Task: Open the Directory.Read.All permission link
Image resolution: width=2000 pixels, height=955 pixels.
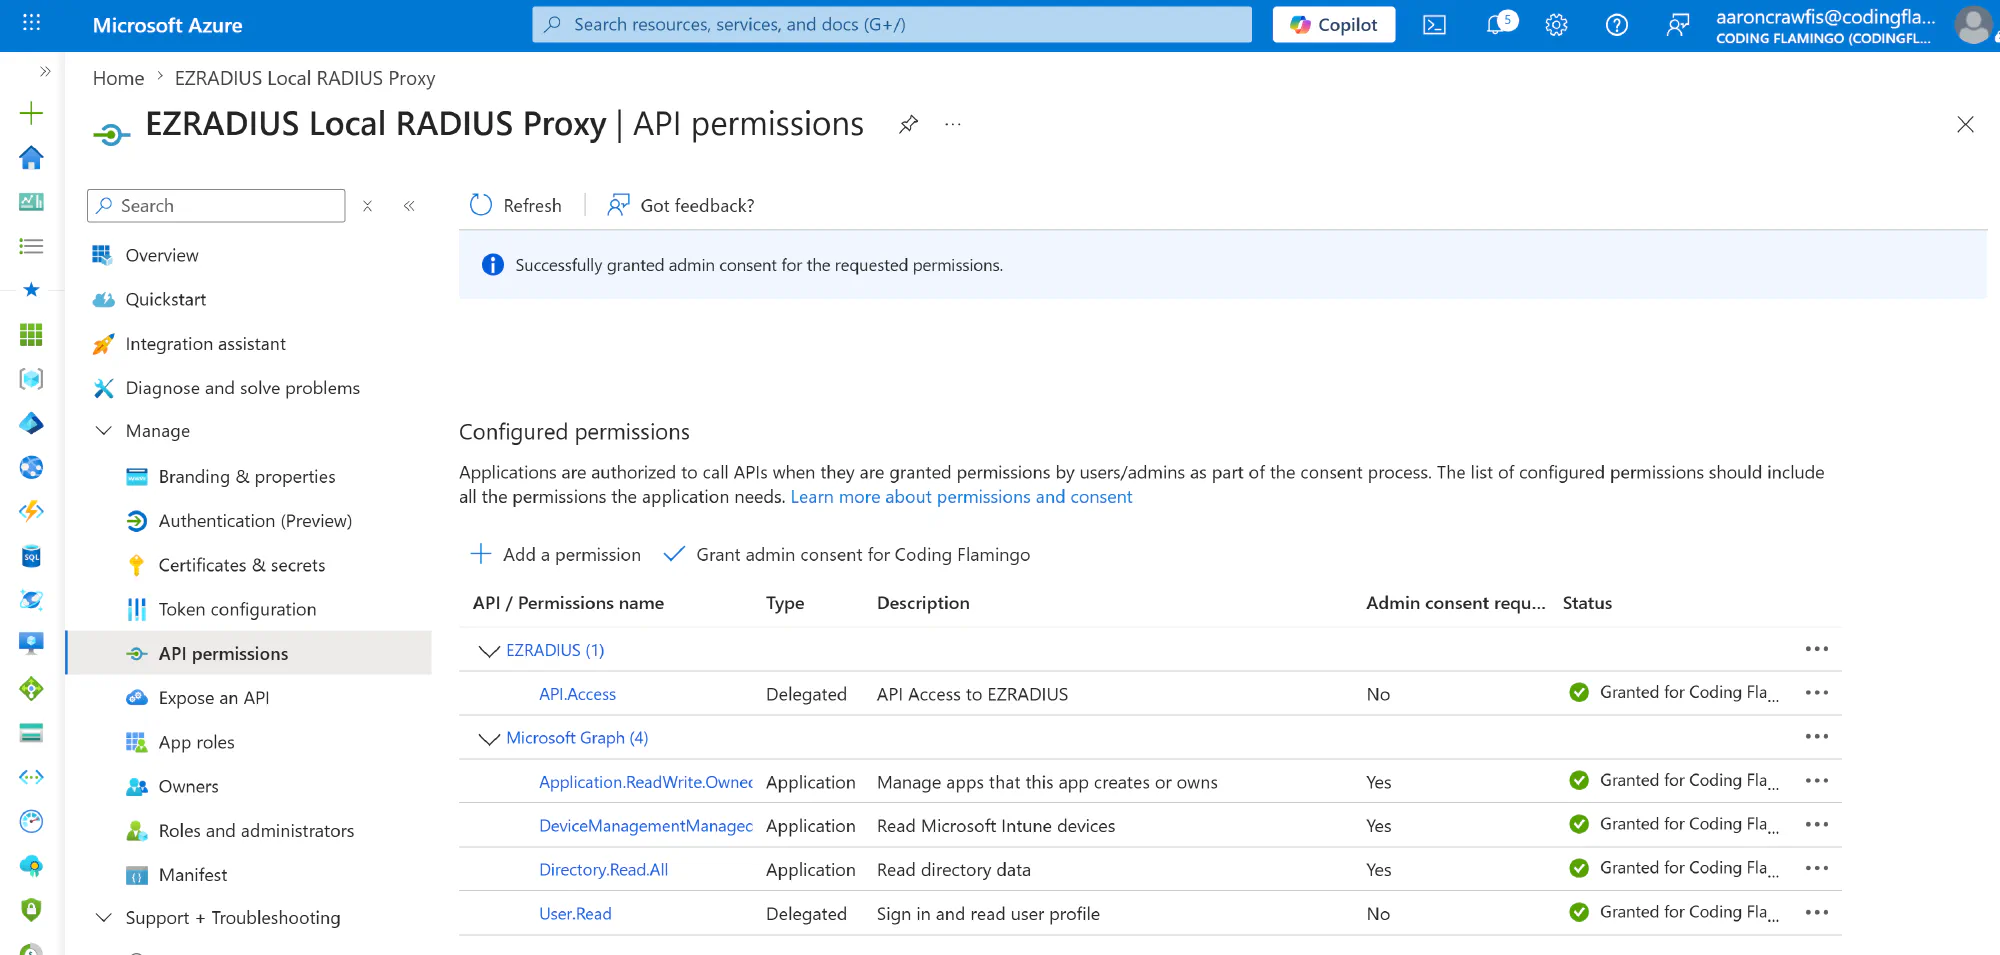Action: click(603, 870)
